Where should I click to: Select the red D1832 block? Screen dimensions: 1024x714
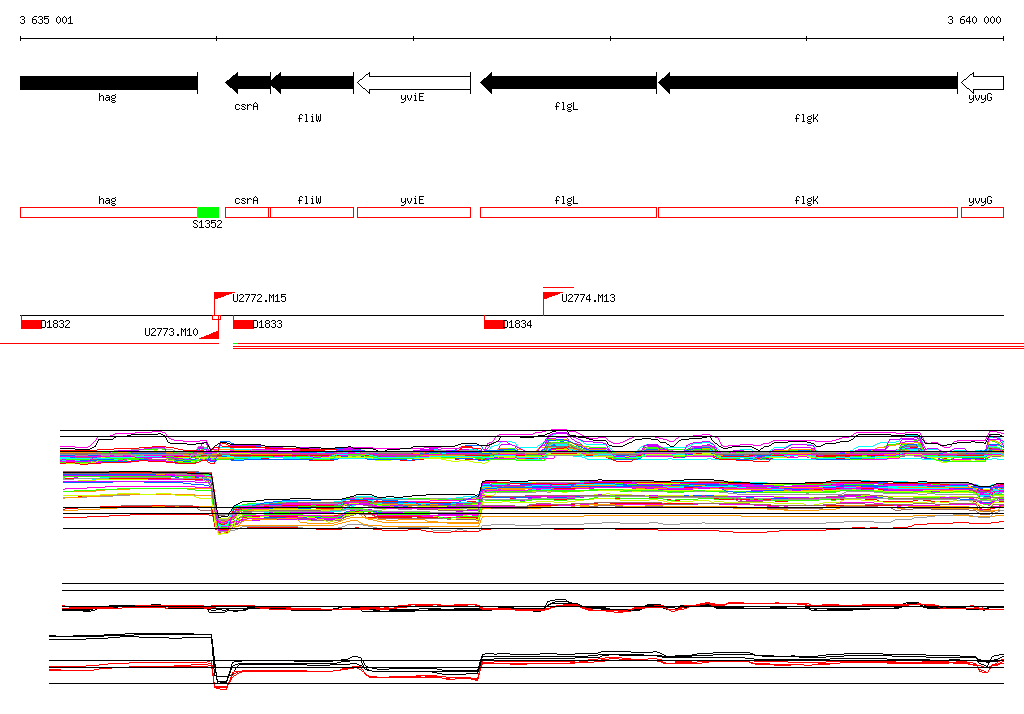pos(31,324)
